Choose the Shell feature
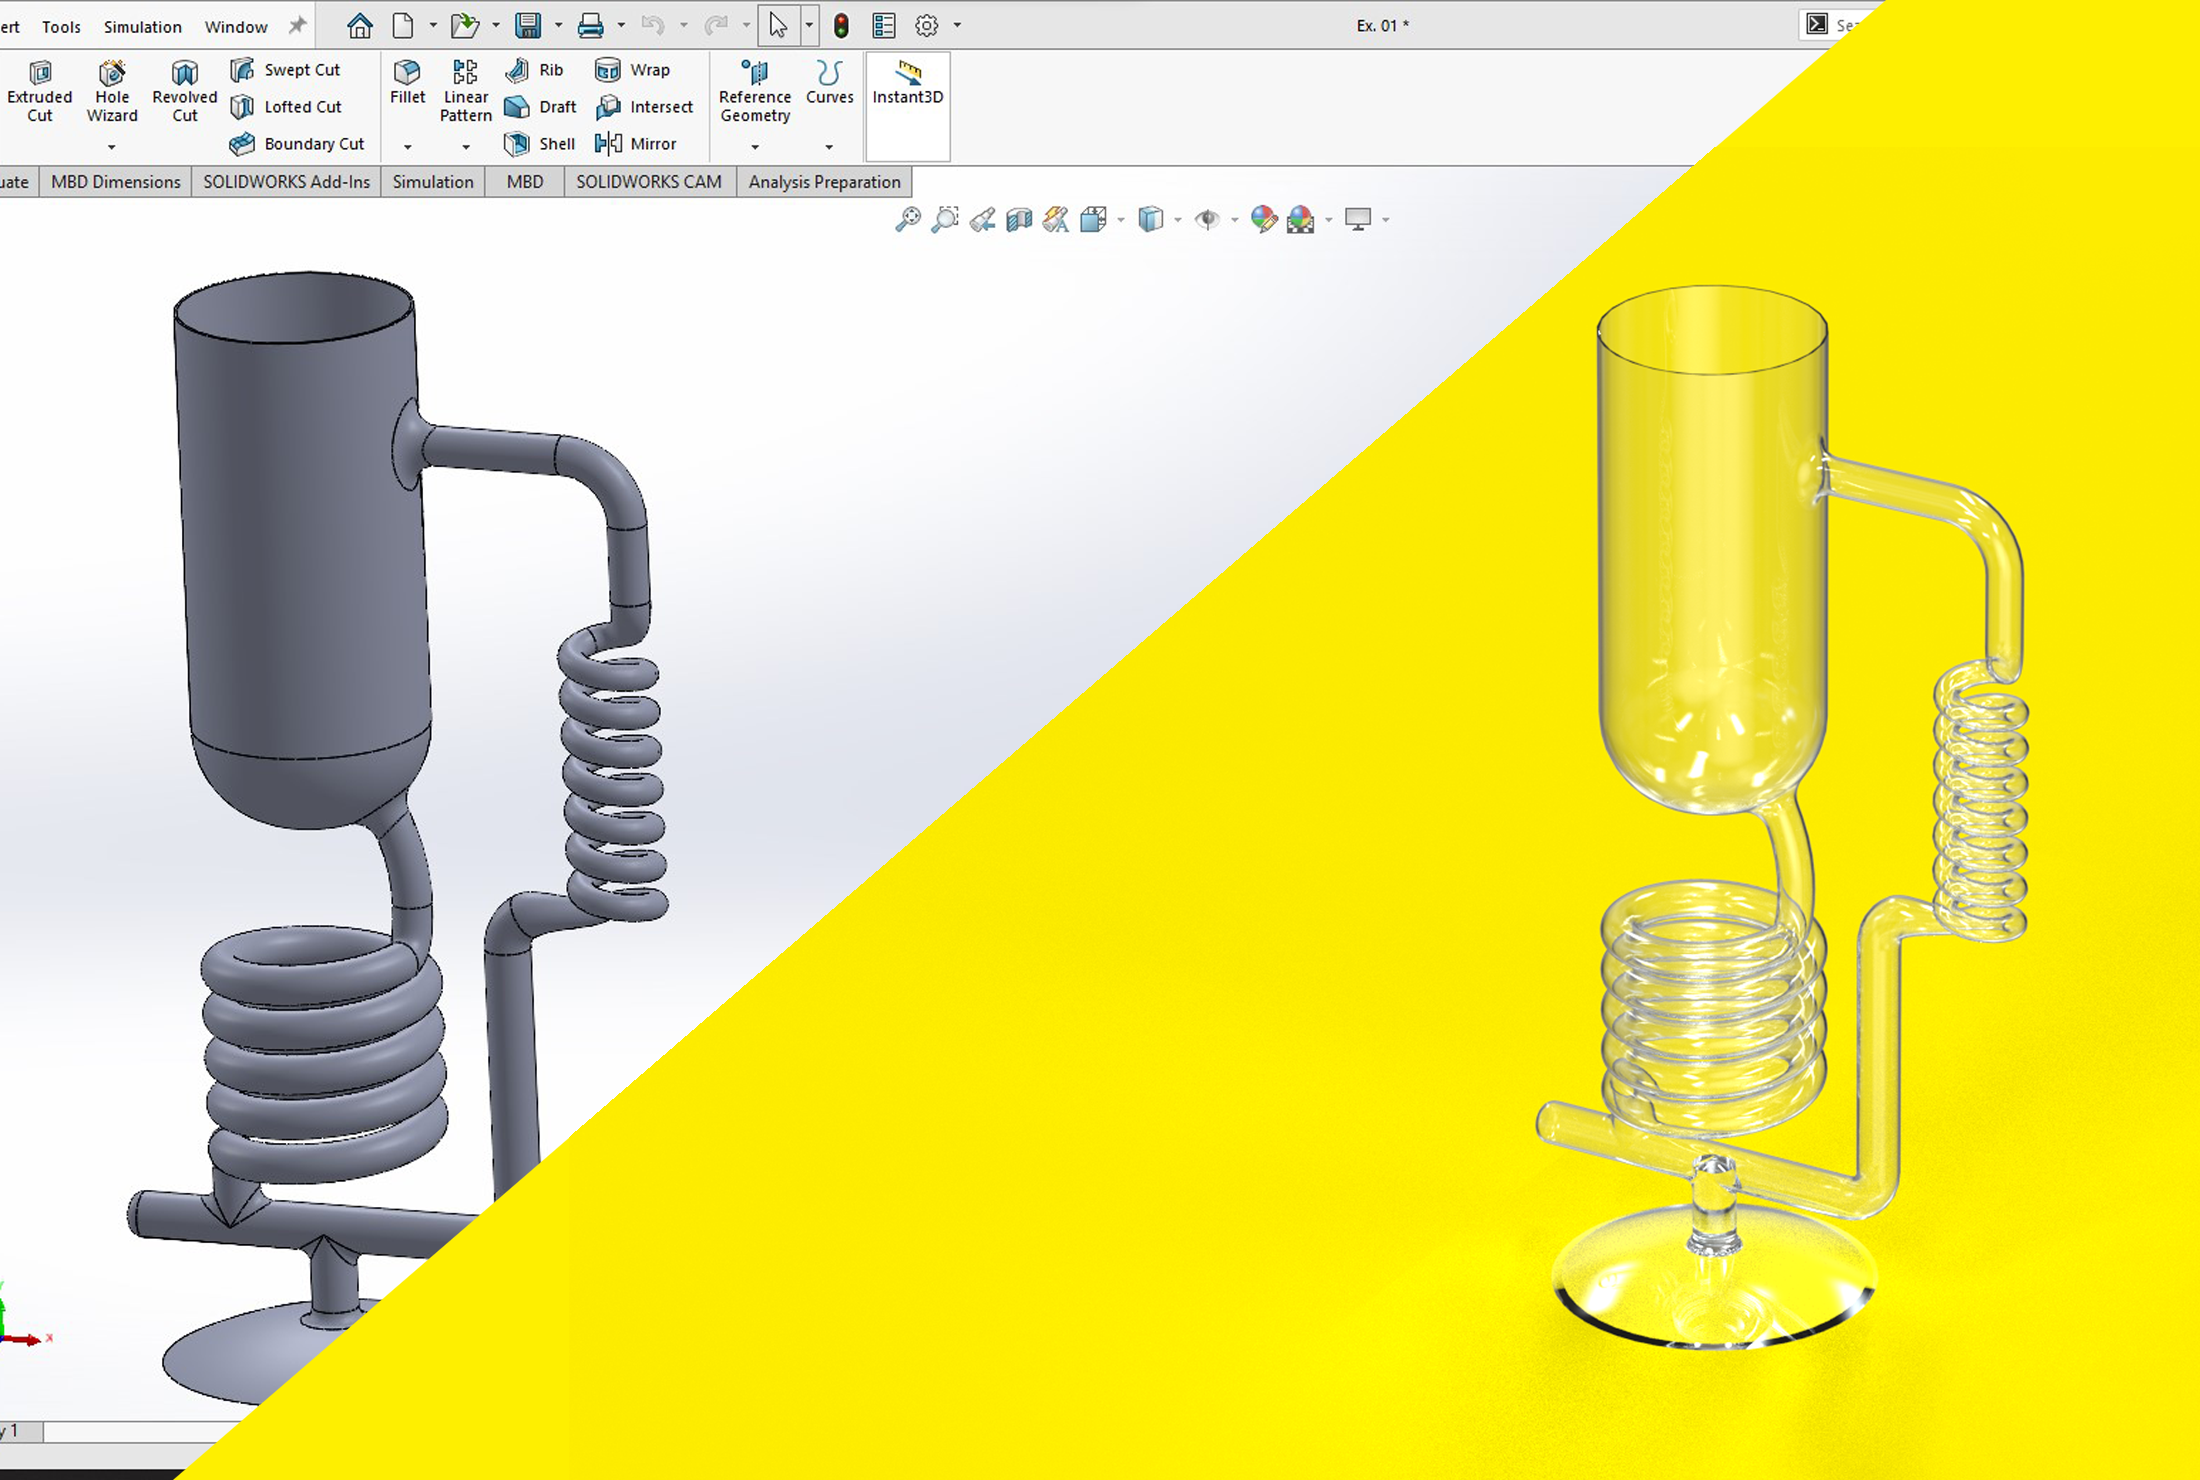Image resolution: width=2200 pixels, height=1480 pixels. point(540,144)
